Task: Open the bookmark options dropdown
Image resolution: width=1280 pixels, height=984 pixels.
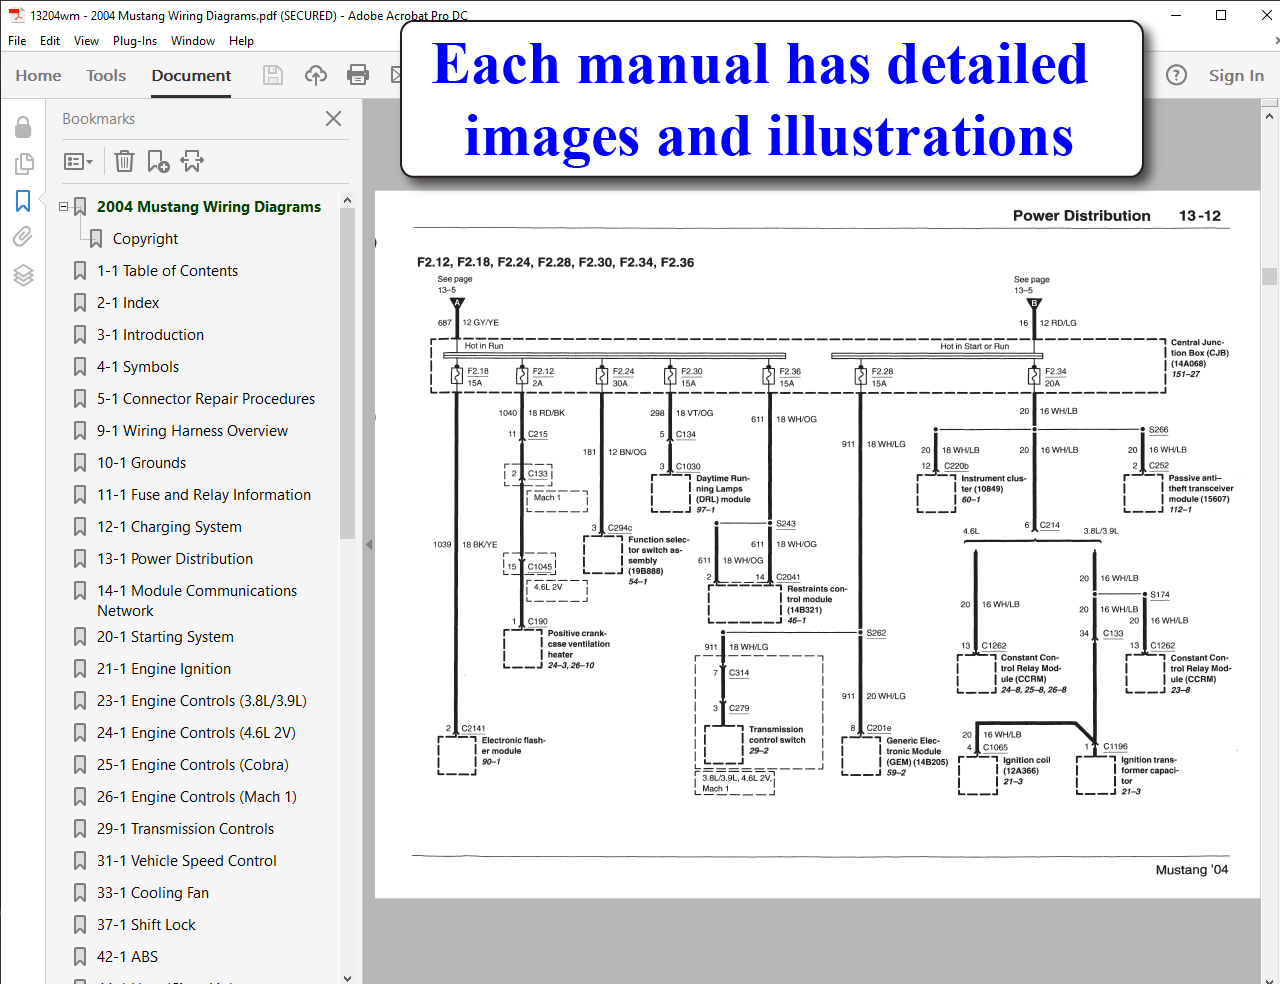Action: click(78, 161)
